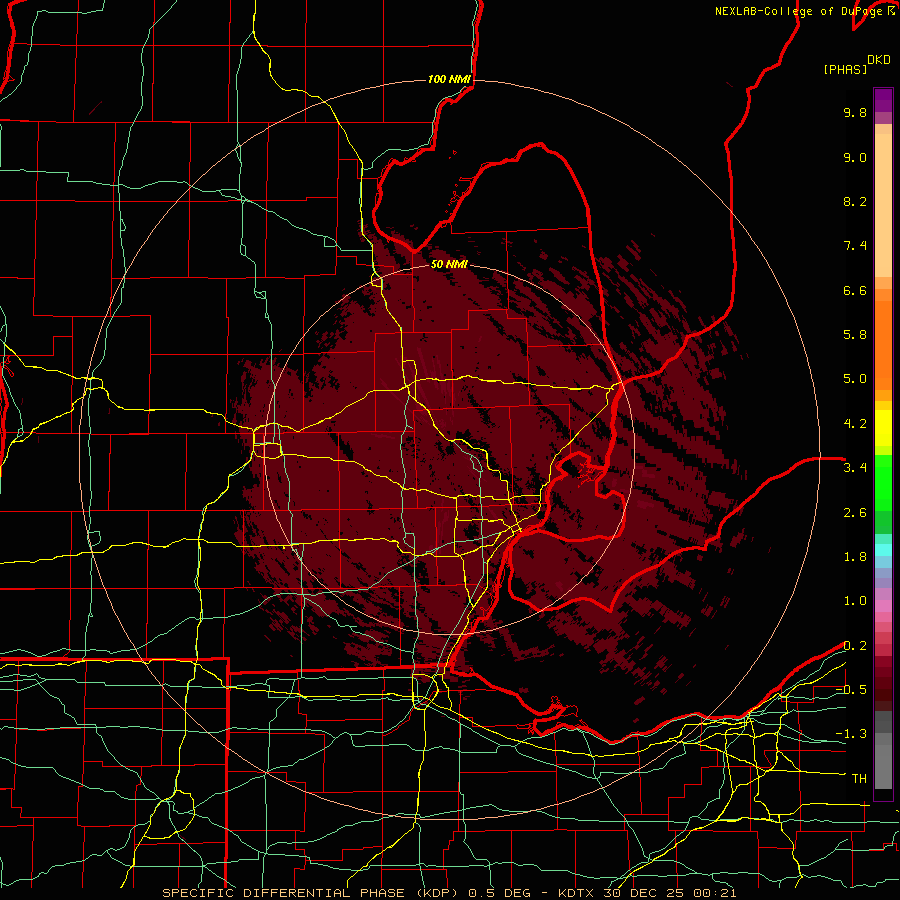This screenshot has height=900, width=900.
Task: Click the 9.8 value on the color scale
Action: click(855, 112)
